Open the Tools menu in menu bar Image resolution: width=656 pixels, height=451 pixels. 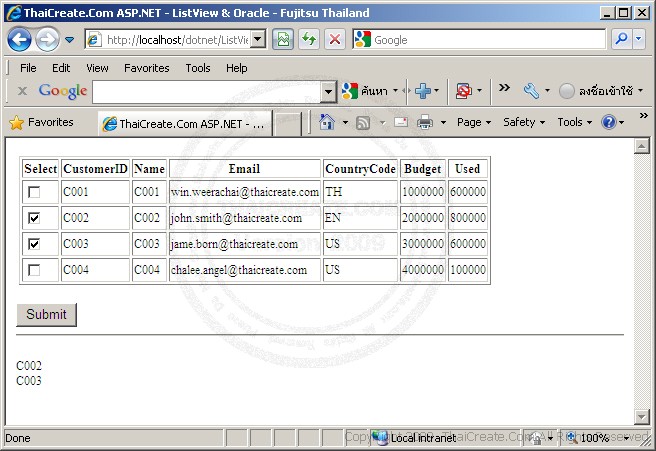pyautogui.click(x=198, y=68)
